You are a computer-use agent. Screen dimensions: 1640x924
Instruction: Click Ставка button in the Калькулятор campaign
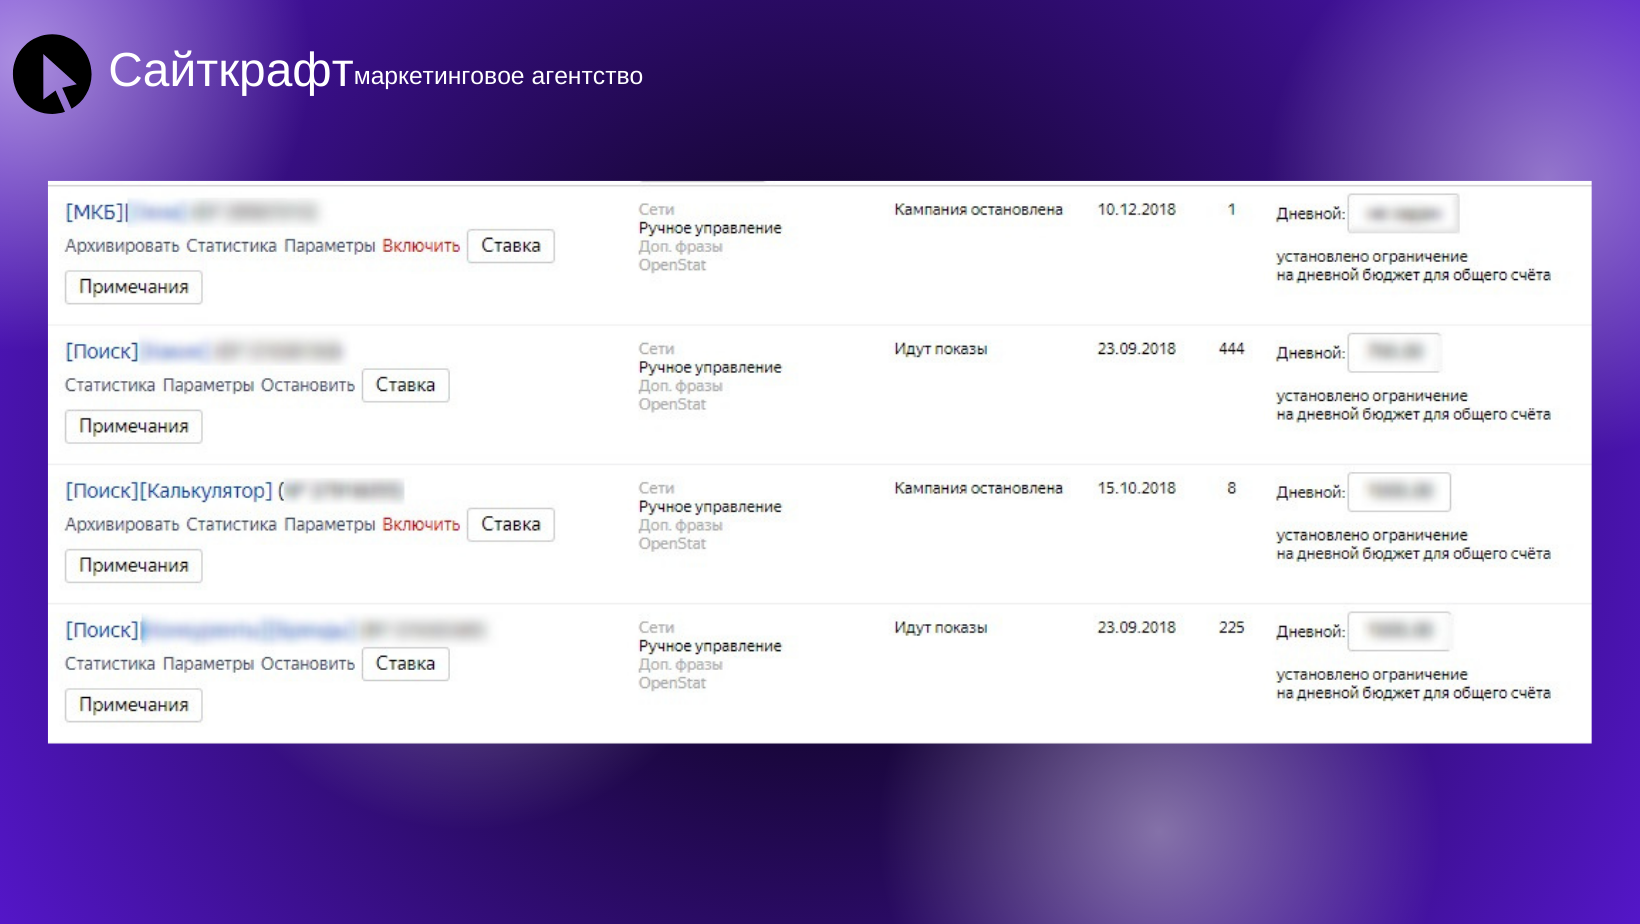510,524
